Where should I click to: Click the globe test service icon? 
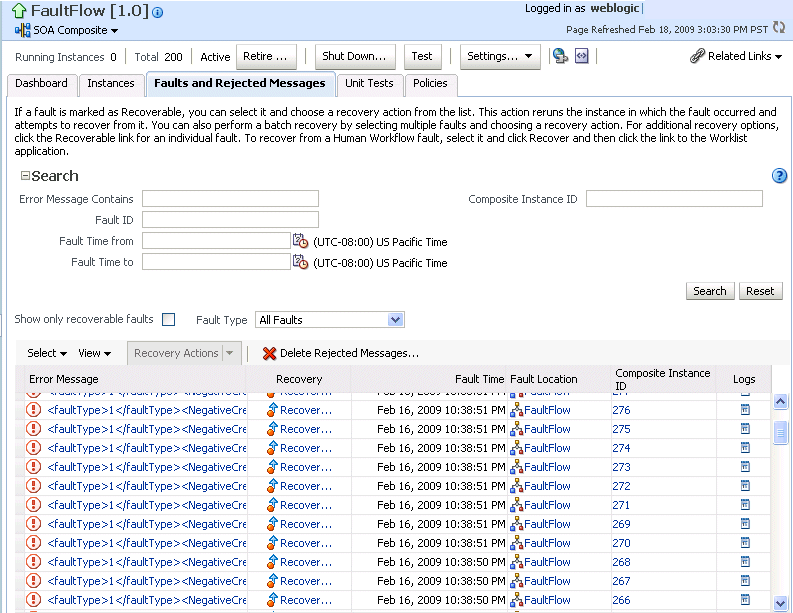(x=560, y=56)
